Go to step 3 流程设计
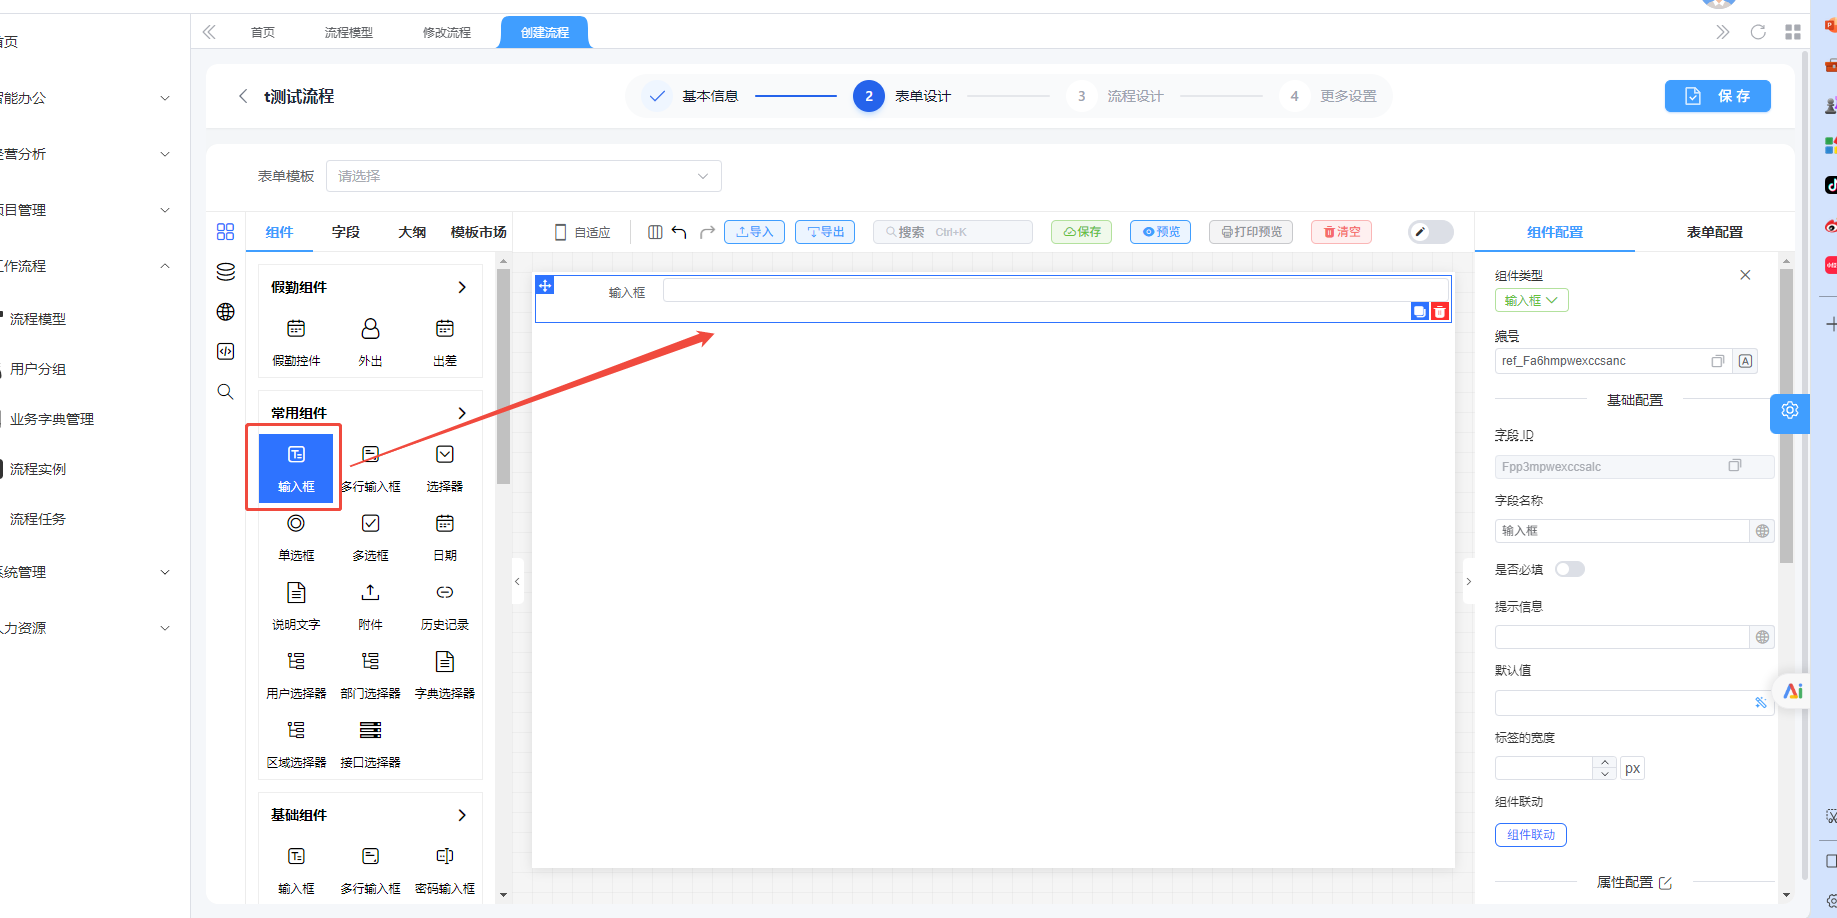The image size is (1837, 918). [x=1114, y=96]
